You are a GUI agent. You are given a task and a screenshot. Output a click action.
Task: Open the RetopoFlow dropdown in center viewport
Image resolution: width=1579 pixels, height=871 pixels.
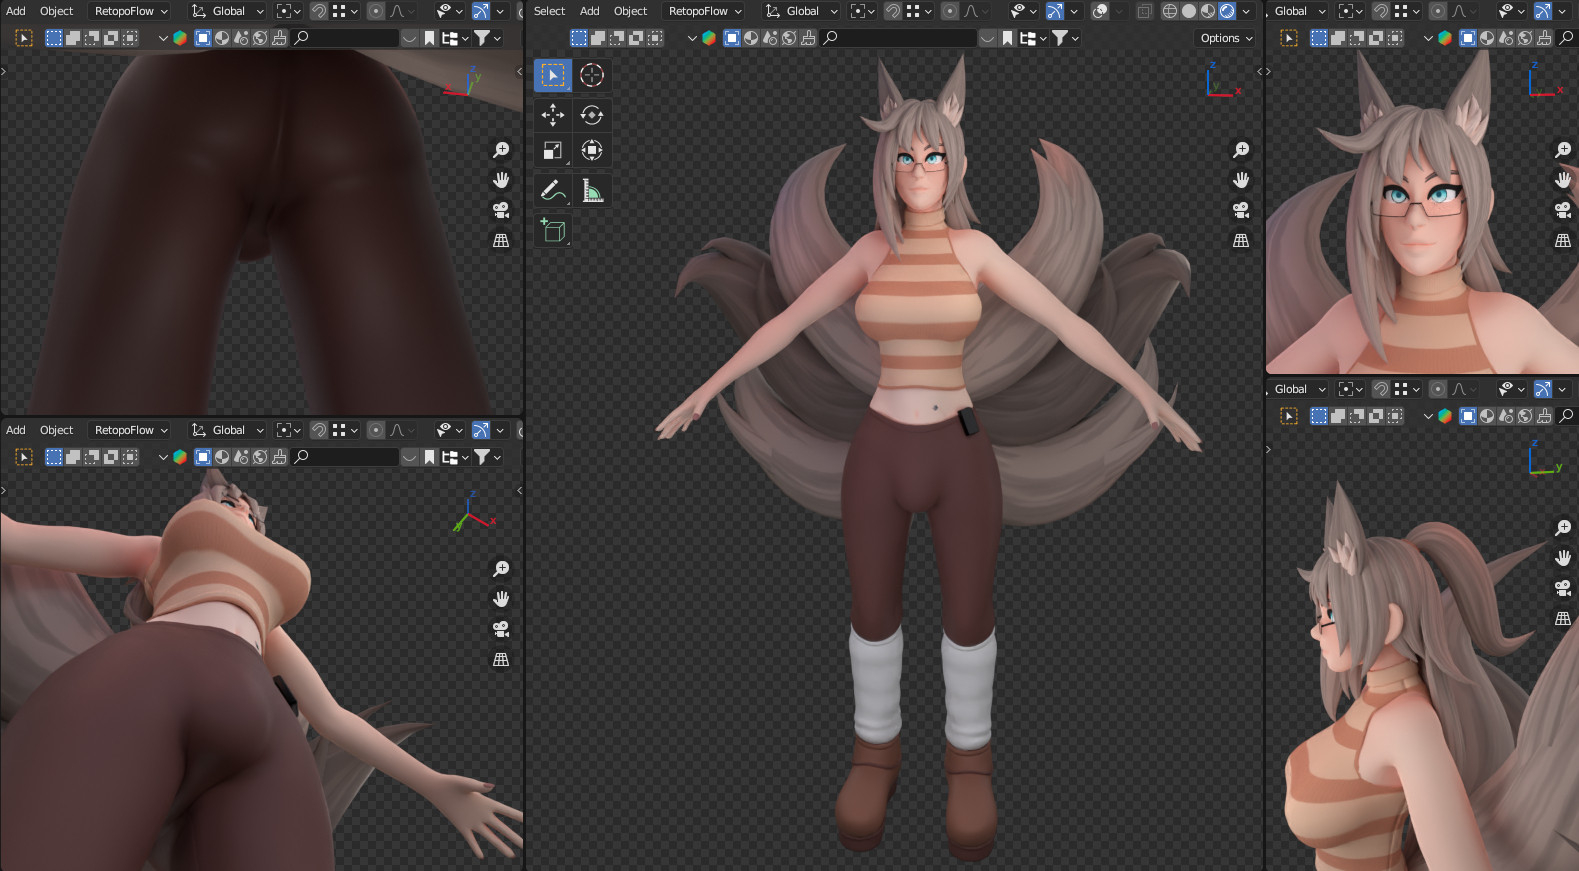705,11
